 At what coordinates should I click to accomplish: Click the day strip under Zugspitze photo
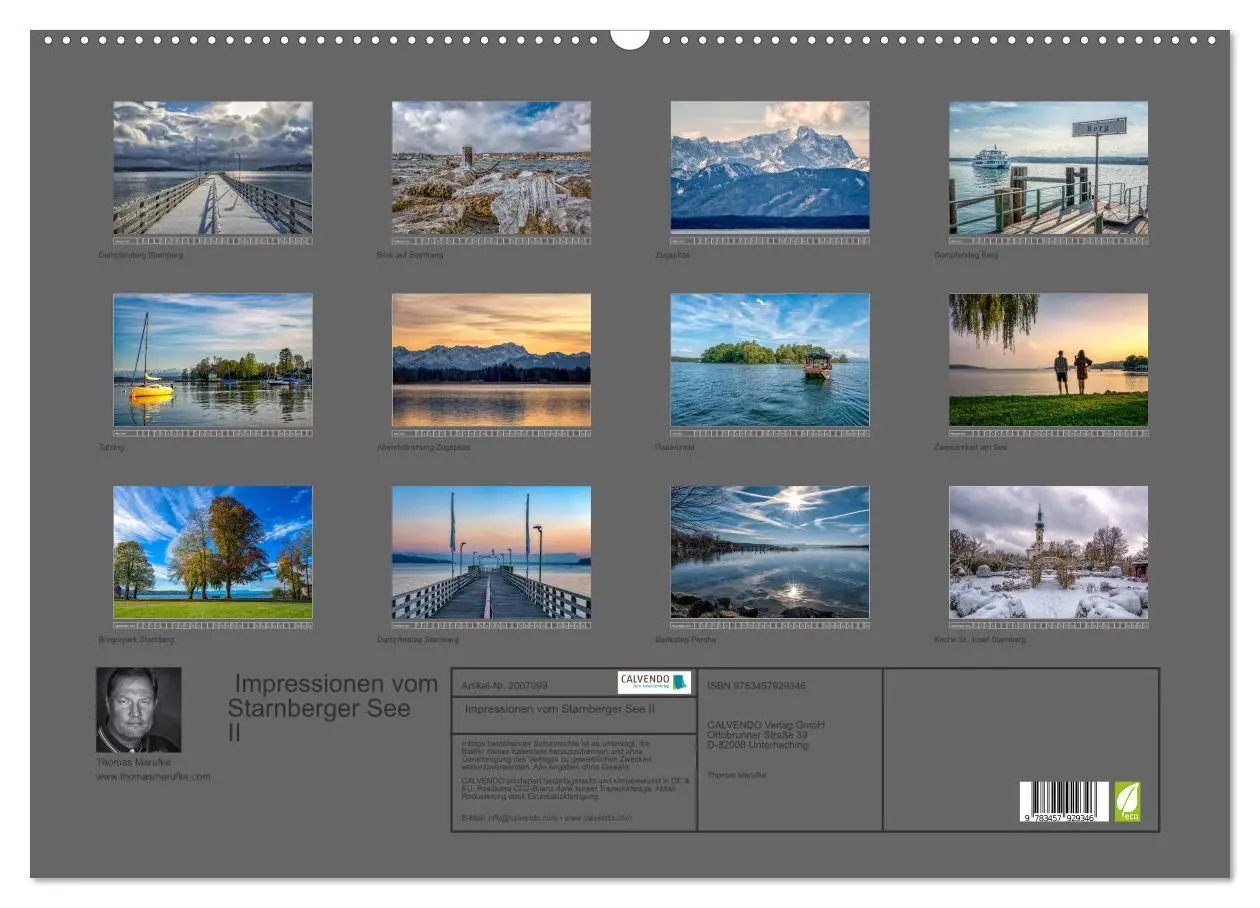click(x=770, y=240)
